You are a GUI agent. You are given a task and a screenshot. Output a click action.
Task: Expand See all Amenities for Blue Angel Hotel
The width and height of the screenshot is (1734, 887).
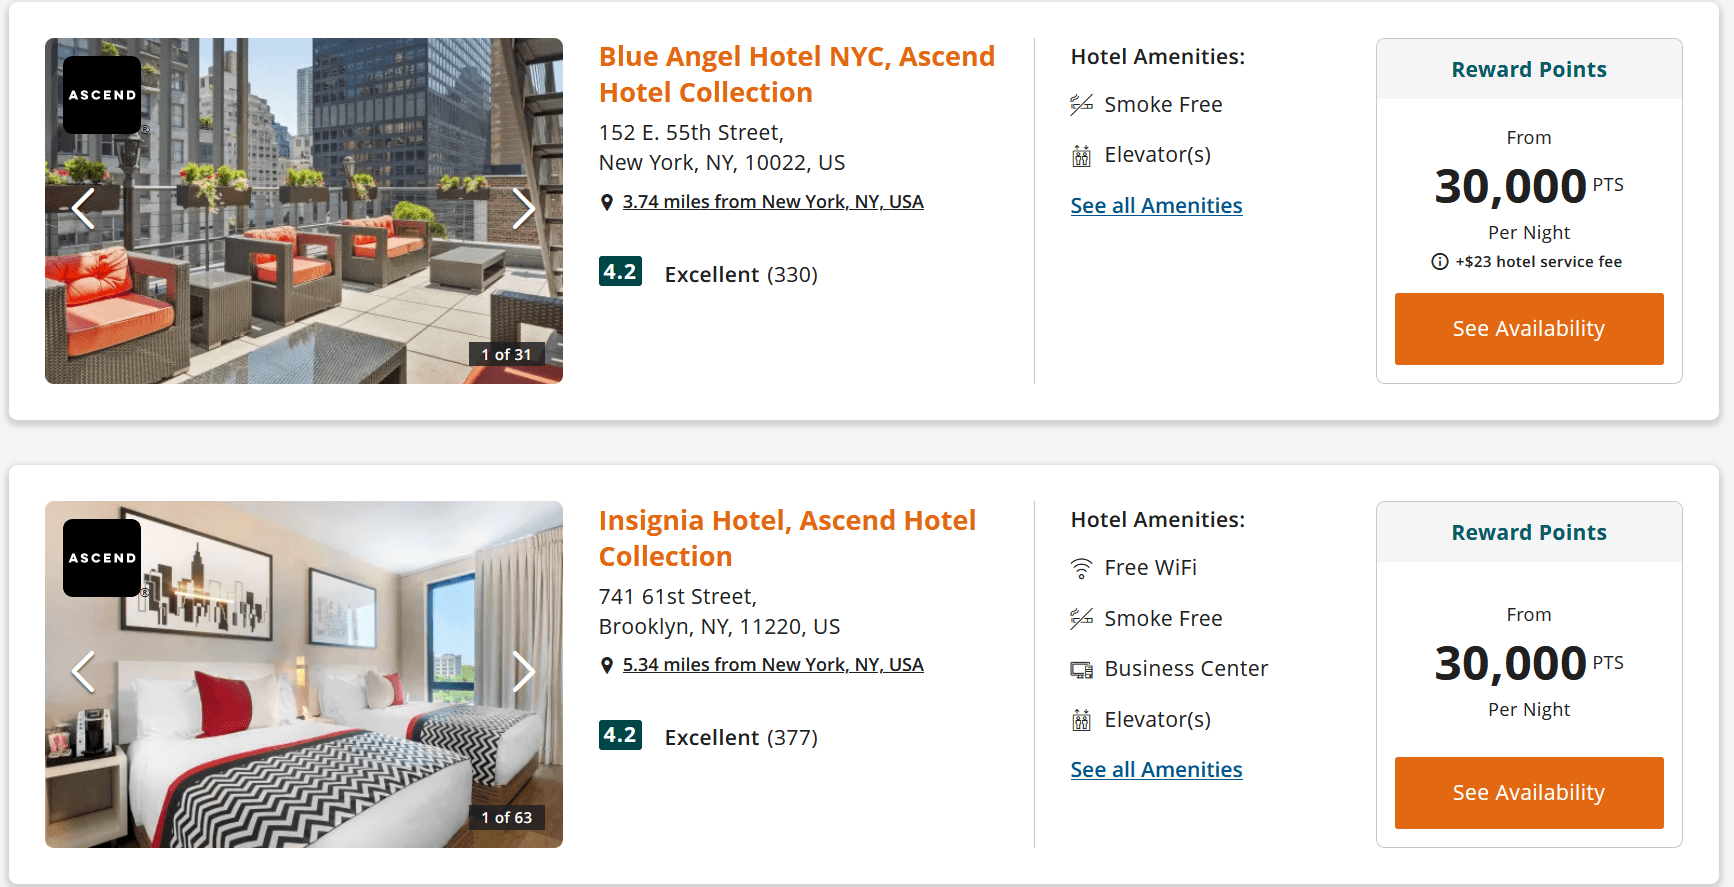point(1156,206)
